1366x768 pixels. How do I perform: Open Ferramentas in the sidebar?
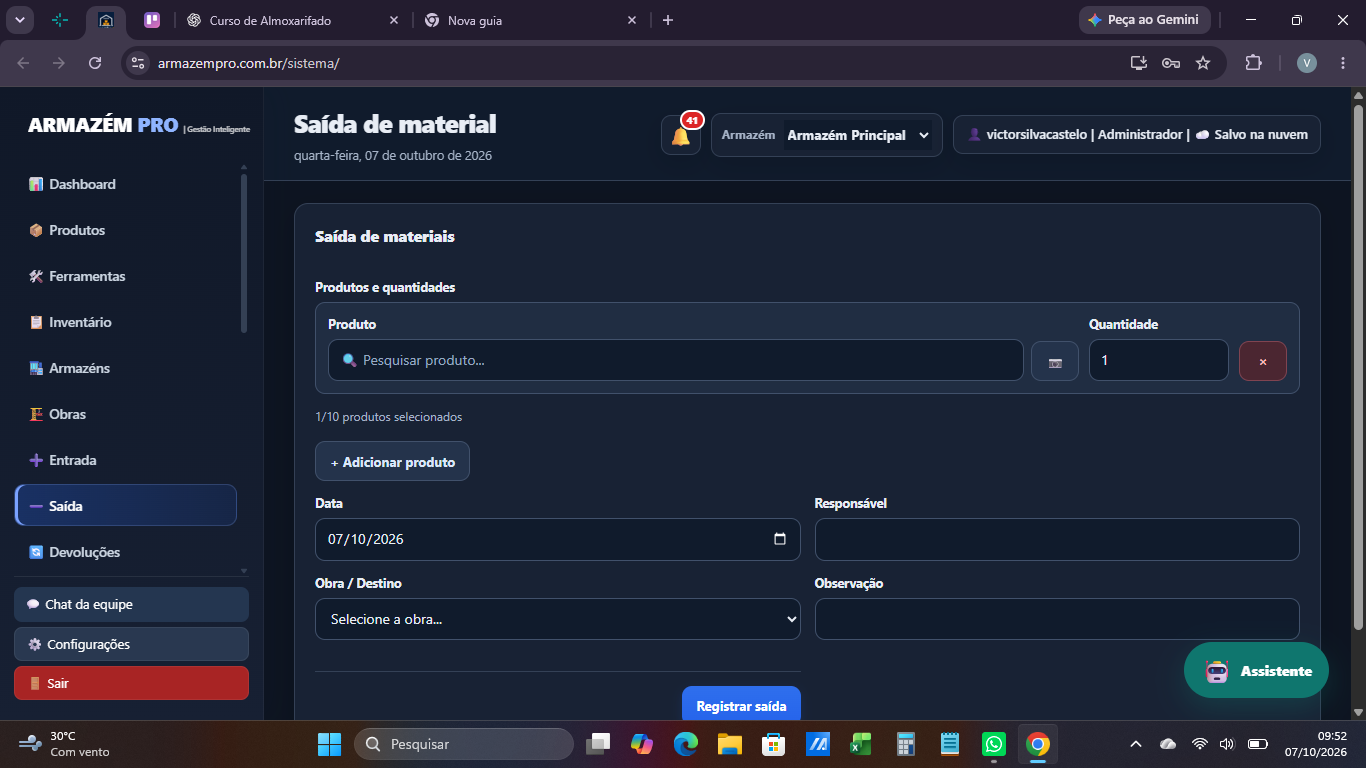[126, 276]
